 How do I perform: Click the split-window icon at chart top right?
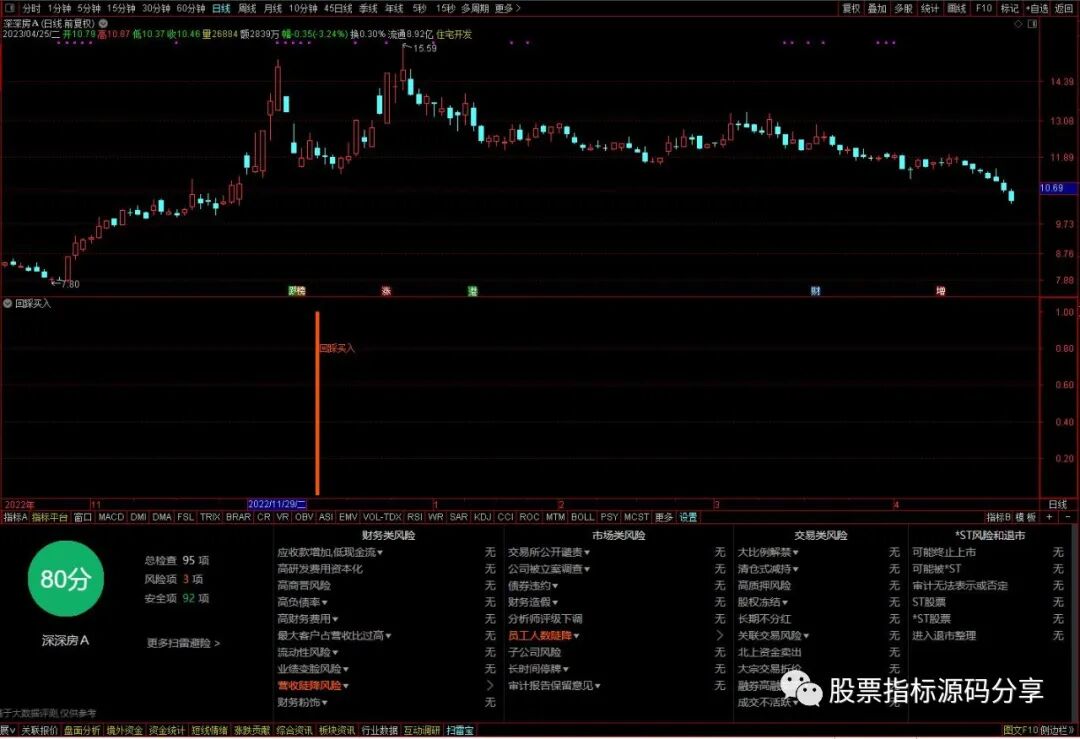1032,23
